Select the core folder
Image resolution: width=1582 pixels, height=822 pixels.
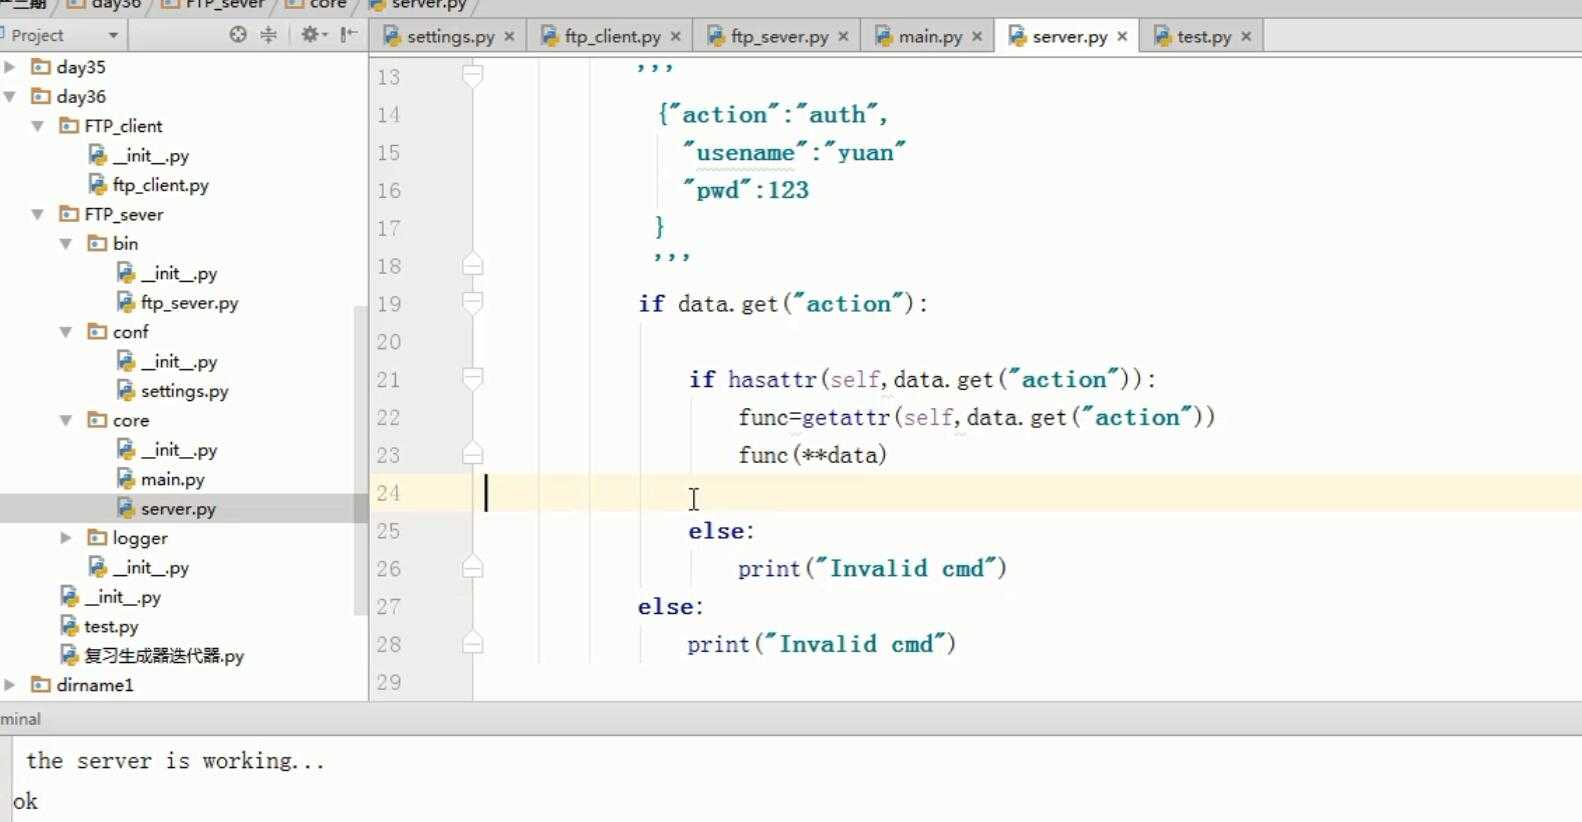coord(130,420)
